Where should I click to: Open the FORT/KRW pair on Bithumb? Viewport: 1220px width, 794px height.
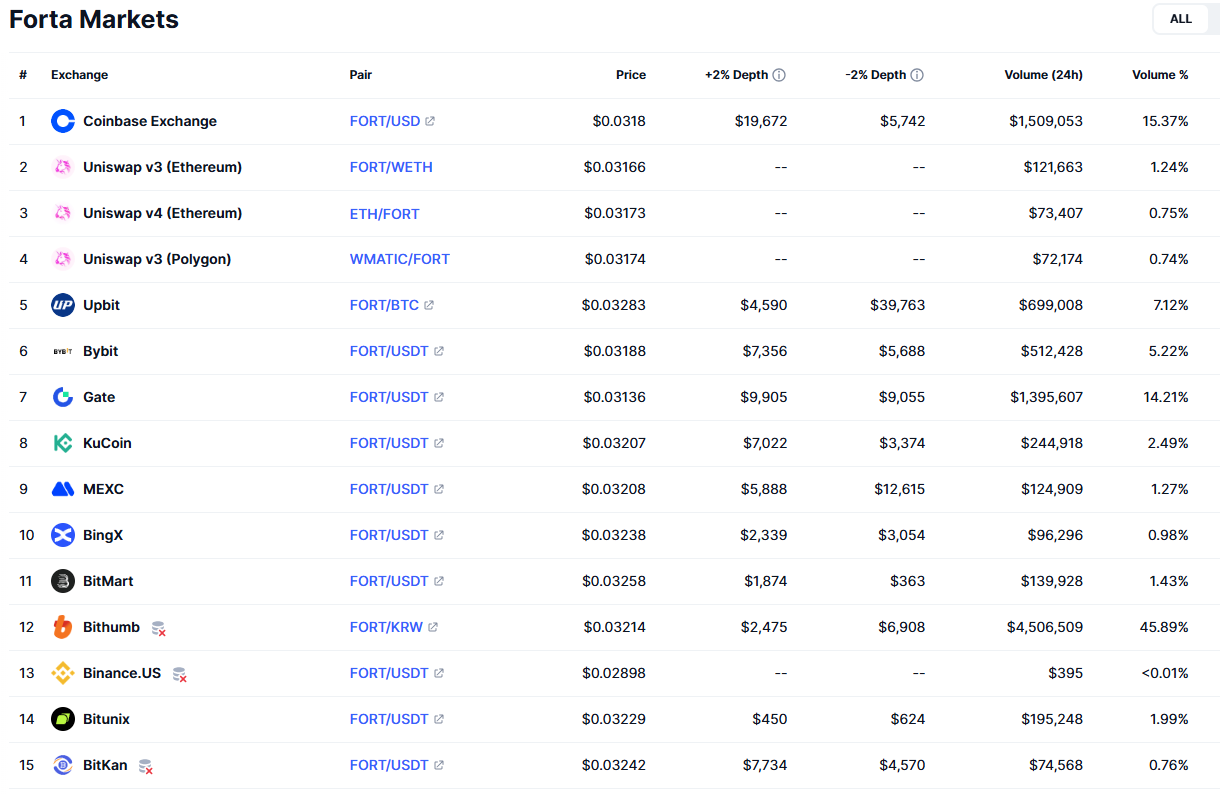click(386, 627)
